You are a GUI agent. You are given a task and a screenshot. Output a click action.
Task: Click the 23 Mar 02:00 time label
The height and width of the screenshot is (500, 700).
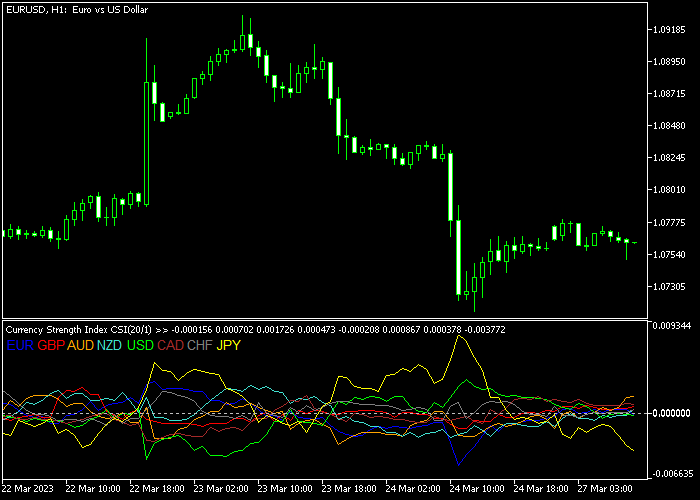221,489
